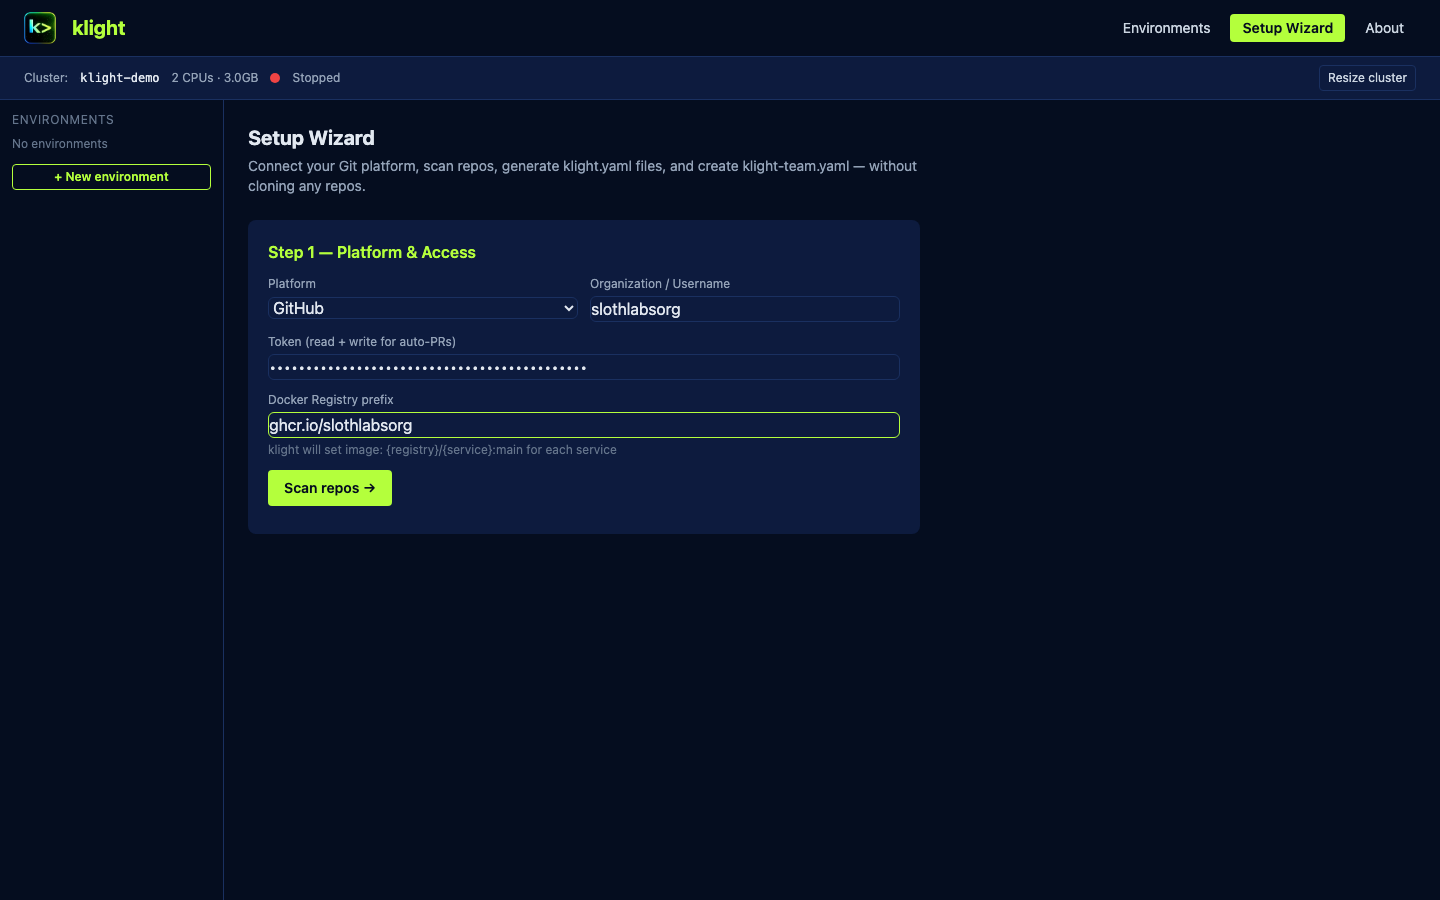Click the ENVIRONMENTS sidebar heading

click(63, 120)
